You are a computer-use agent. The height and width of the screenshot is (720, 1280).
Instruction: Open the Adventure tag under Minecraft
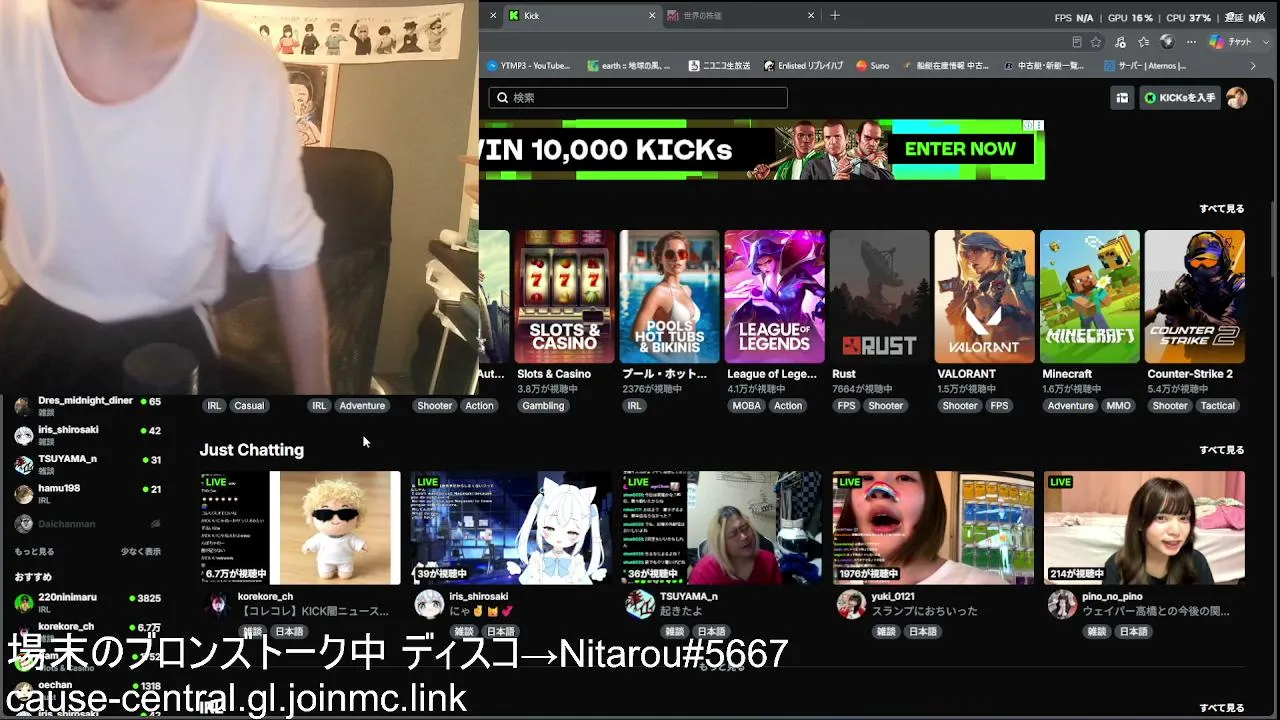pos(1071,406)
